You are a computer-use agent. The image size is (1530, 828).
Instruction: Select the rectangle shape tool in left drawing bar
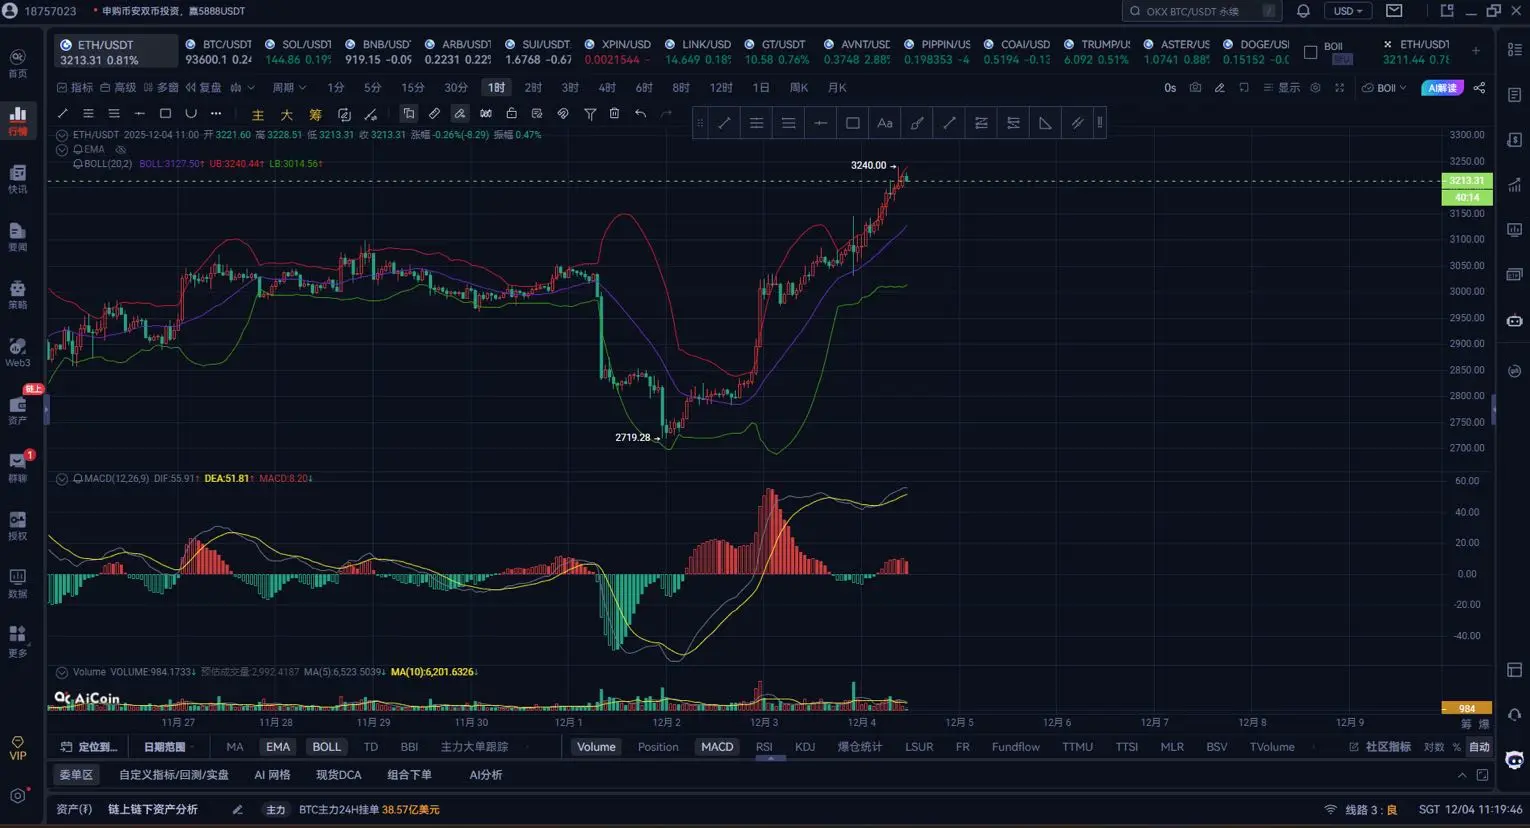pos(165,114)
